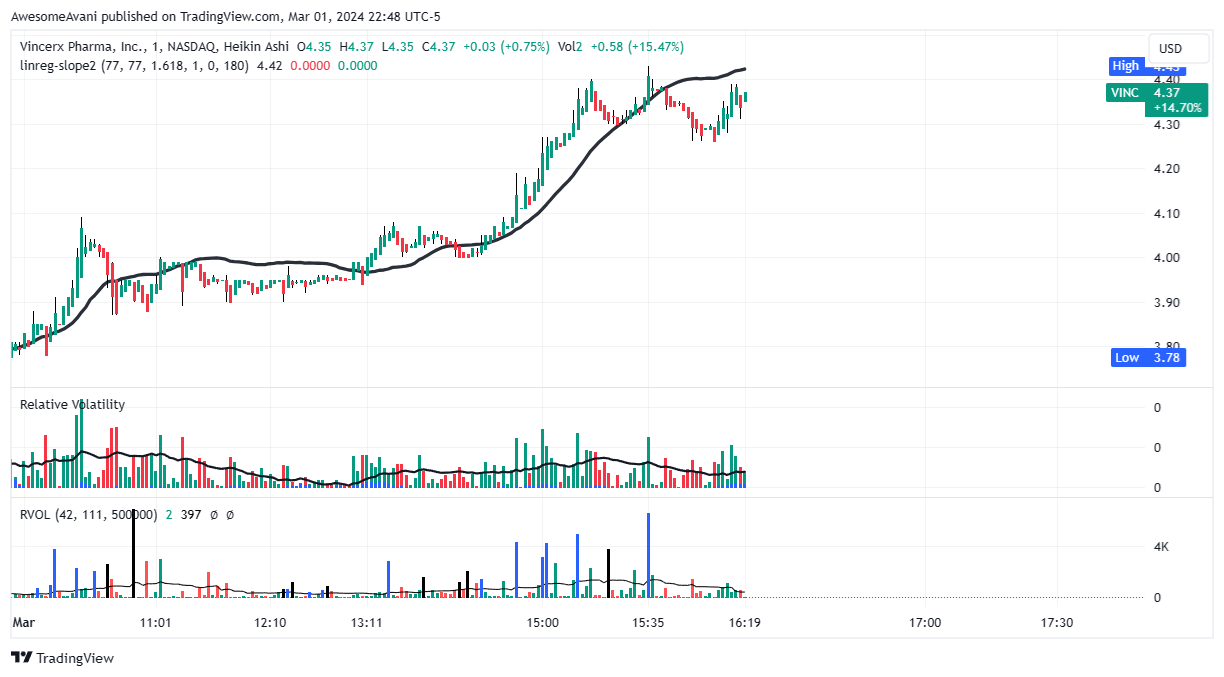1224x677 pixels.
Task: Click the 15:35 time axis label
Action: (x=649, y=622)
